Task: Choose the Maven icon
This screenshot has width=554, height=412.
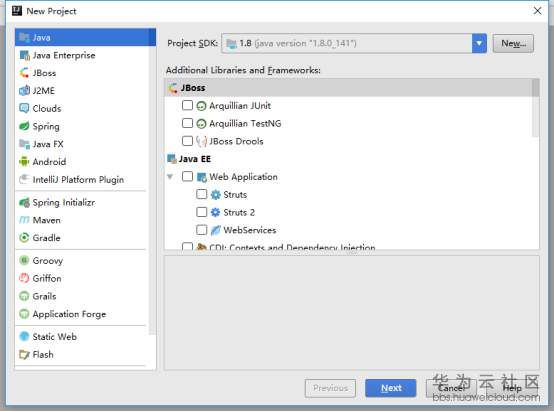Action: click(x=24, y=220)
